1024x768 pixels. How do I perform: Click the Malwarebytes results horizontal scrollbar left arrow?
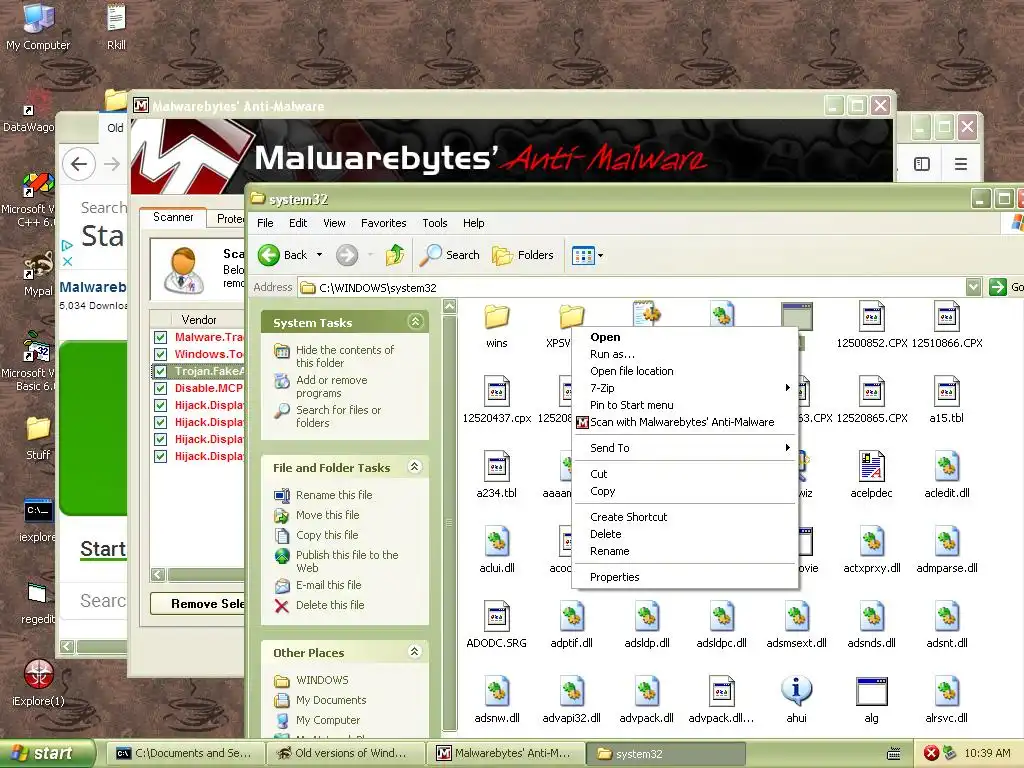click(158, 575)
